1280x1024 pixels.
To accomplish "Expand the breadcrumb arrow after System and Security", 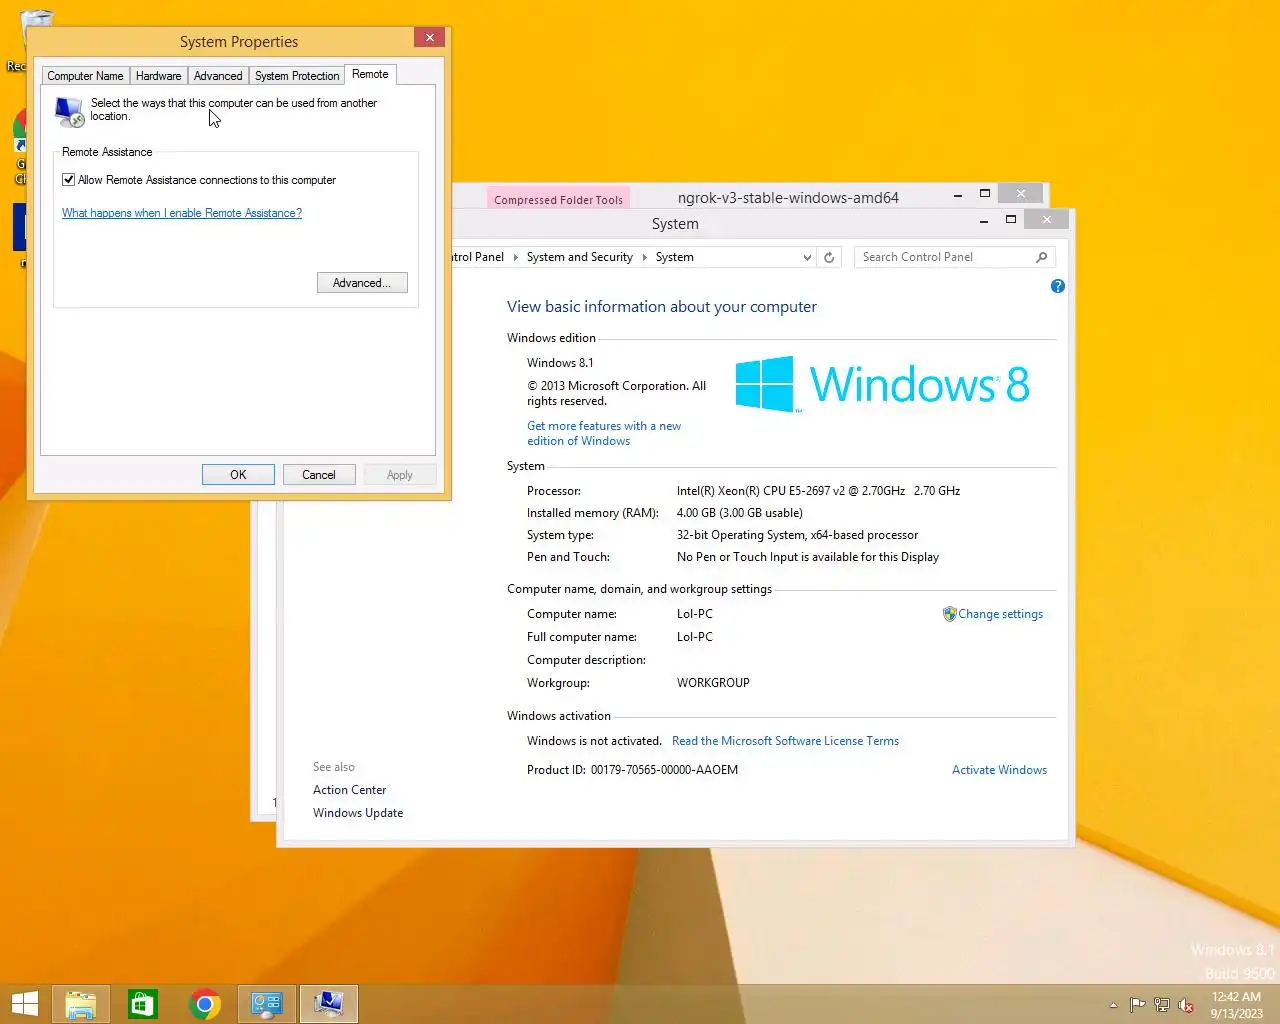I will 644,257.
